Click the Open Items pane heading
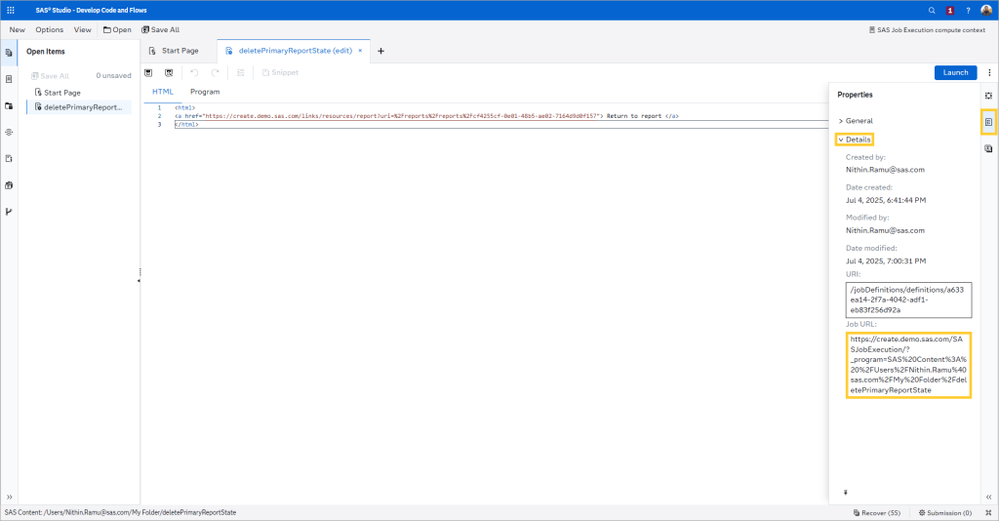This screenshot has height=521, width=999. click(x=46, y=52)
